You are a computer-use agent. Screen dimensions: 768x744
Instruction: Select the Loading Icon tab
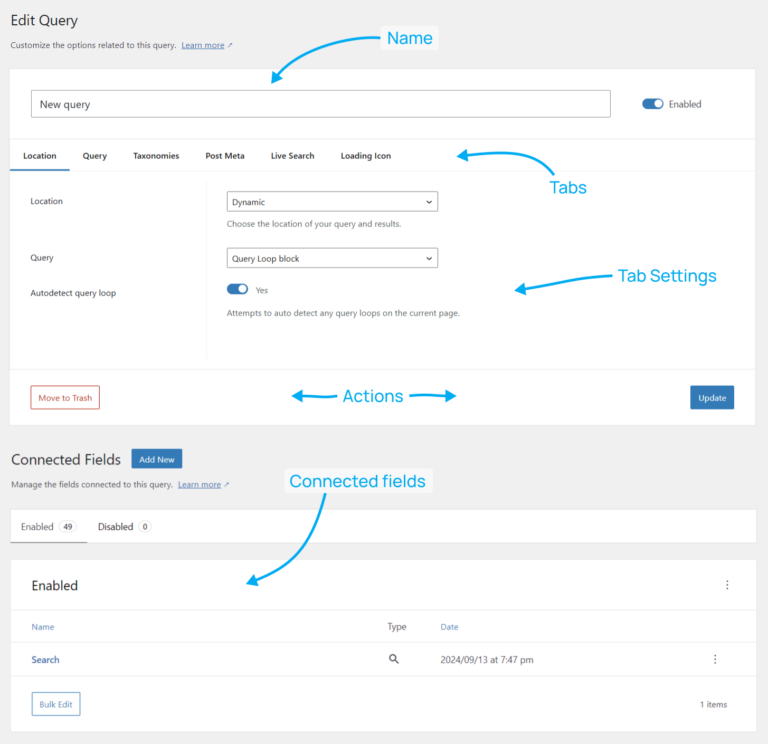pyautogui.click(x=366, y=156)
